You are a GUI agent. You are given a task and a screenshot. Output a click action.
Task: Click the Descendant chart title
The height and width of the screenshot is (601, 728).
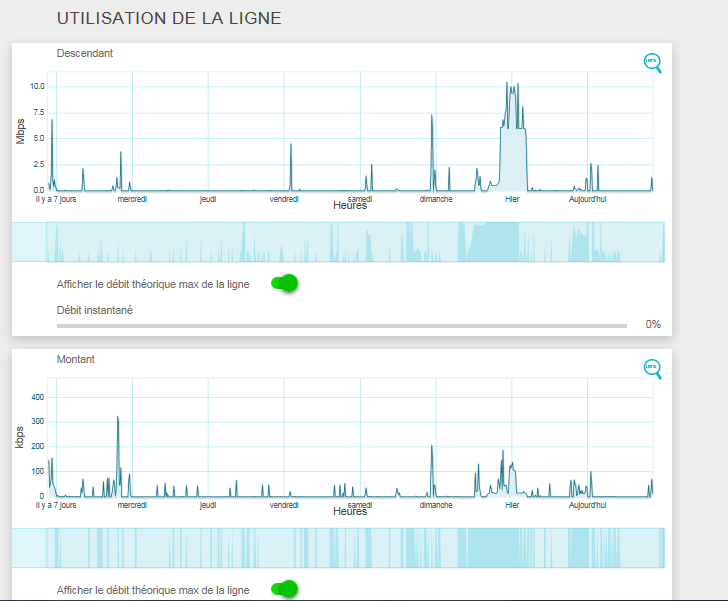(x=85, y=53)
